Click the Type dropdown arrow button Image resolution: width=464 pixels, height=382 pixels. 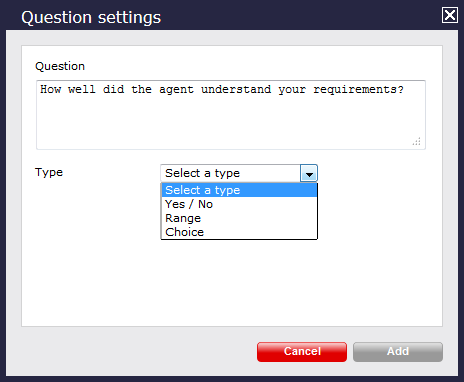click(309, 173)
